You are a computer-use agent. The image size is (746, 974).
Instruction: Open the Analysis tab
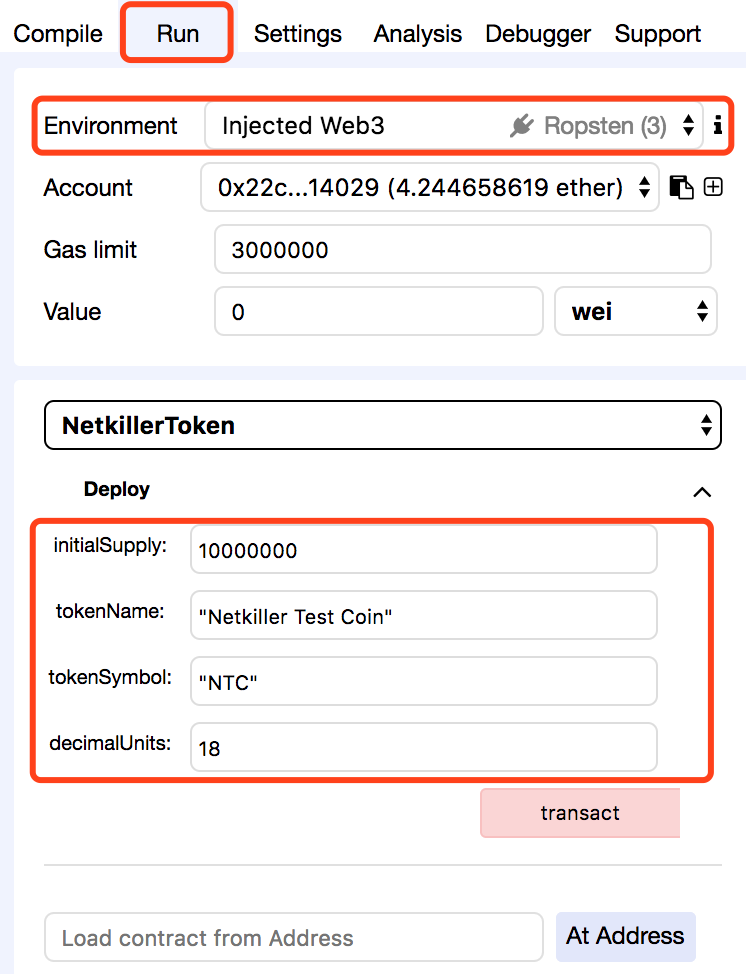click(418, 34)
